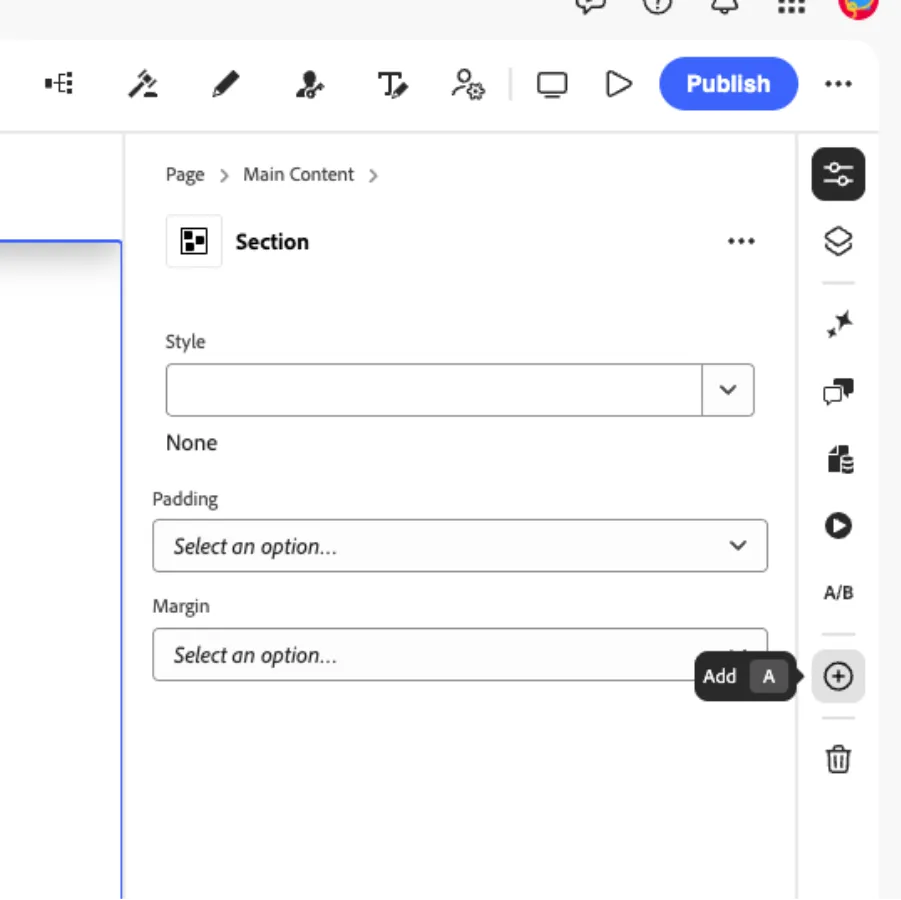
Task: Open the layers panel icon
Action: [838, 241]
